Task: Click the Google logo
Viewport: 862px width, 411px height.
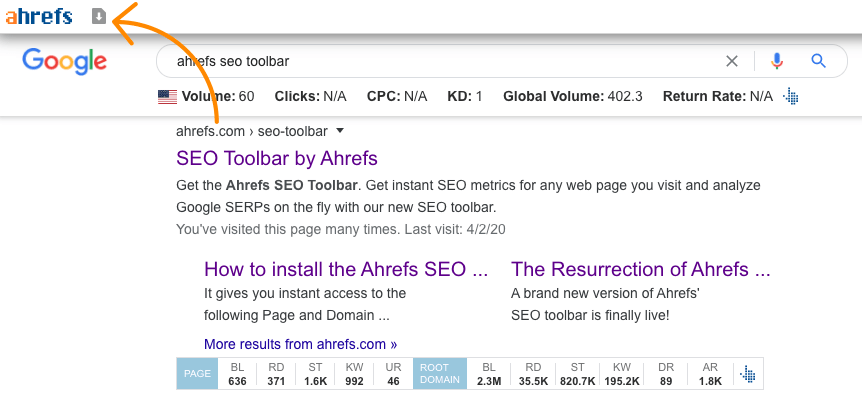Action: [64, 61]
